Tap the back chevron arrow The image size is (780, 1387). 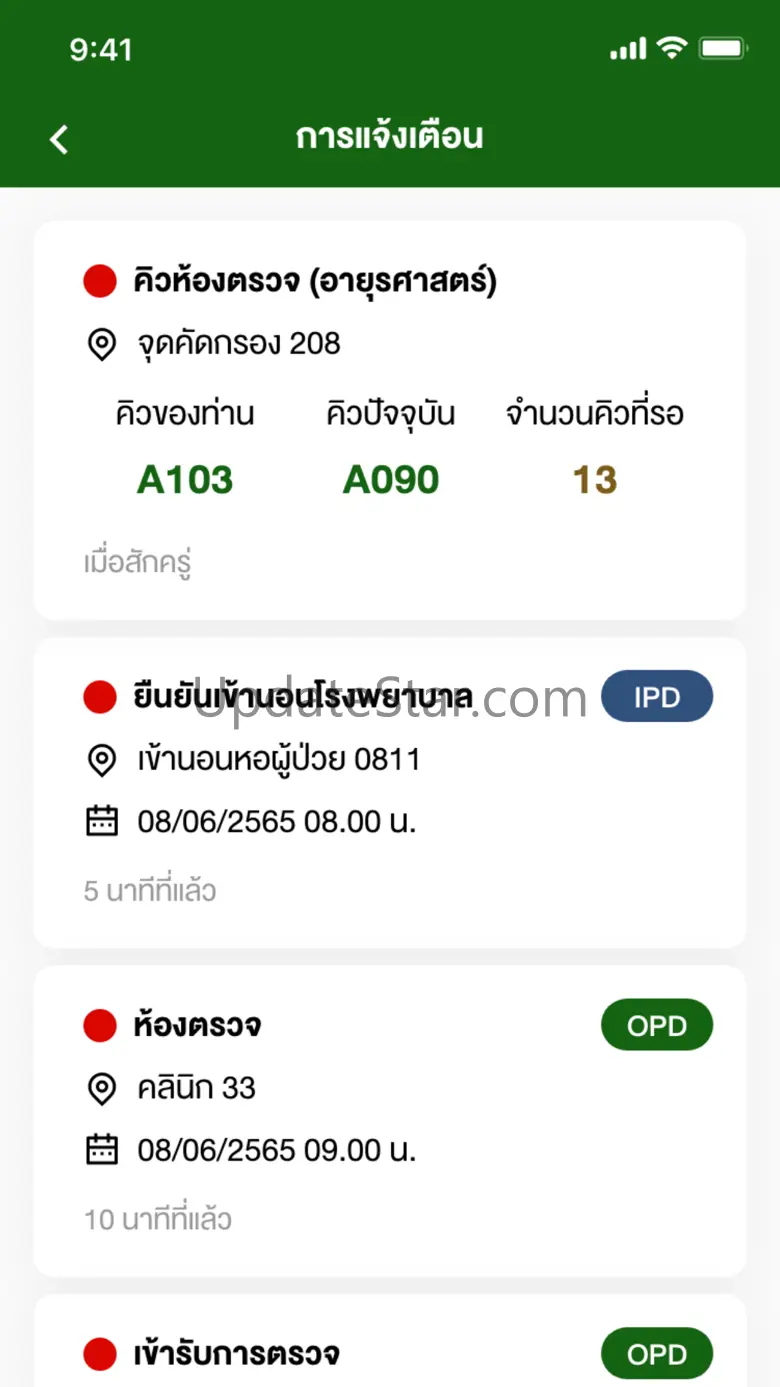(59, 139)
